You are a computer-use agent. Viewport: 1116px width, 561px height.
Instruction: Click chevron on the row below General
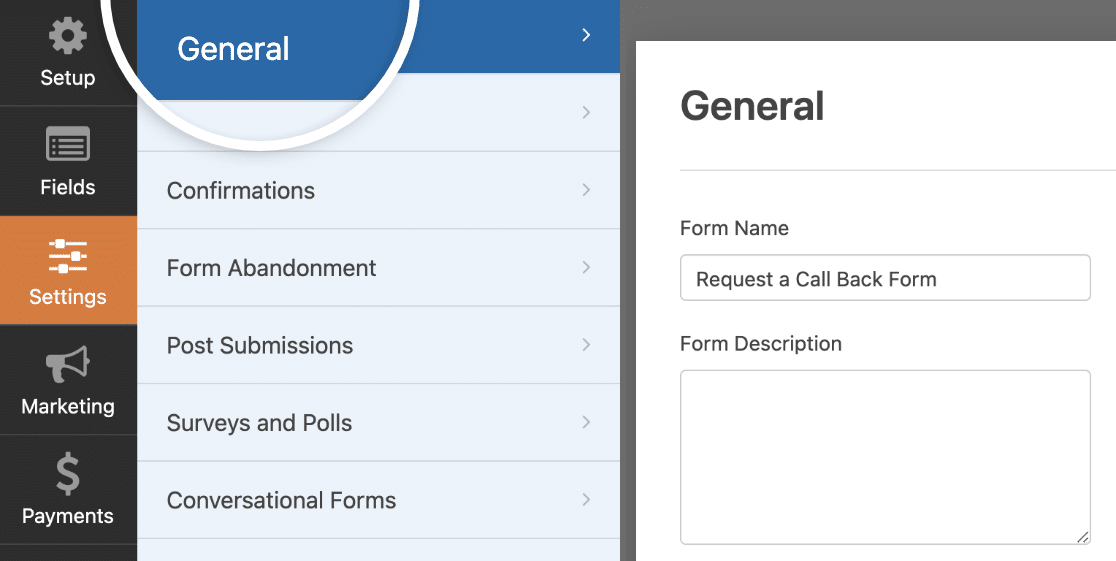(586, 112)
